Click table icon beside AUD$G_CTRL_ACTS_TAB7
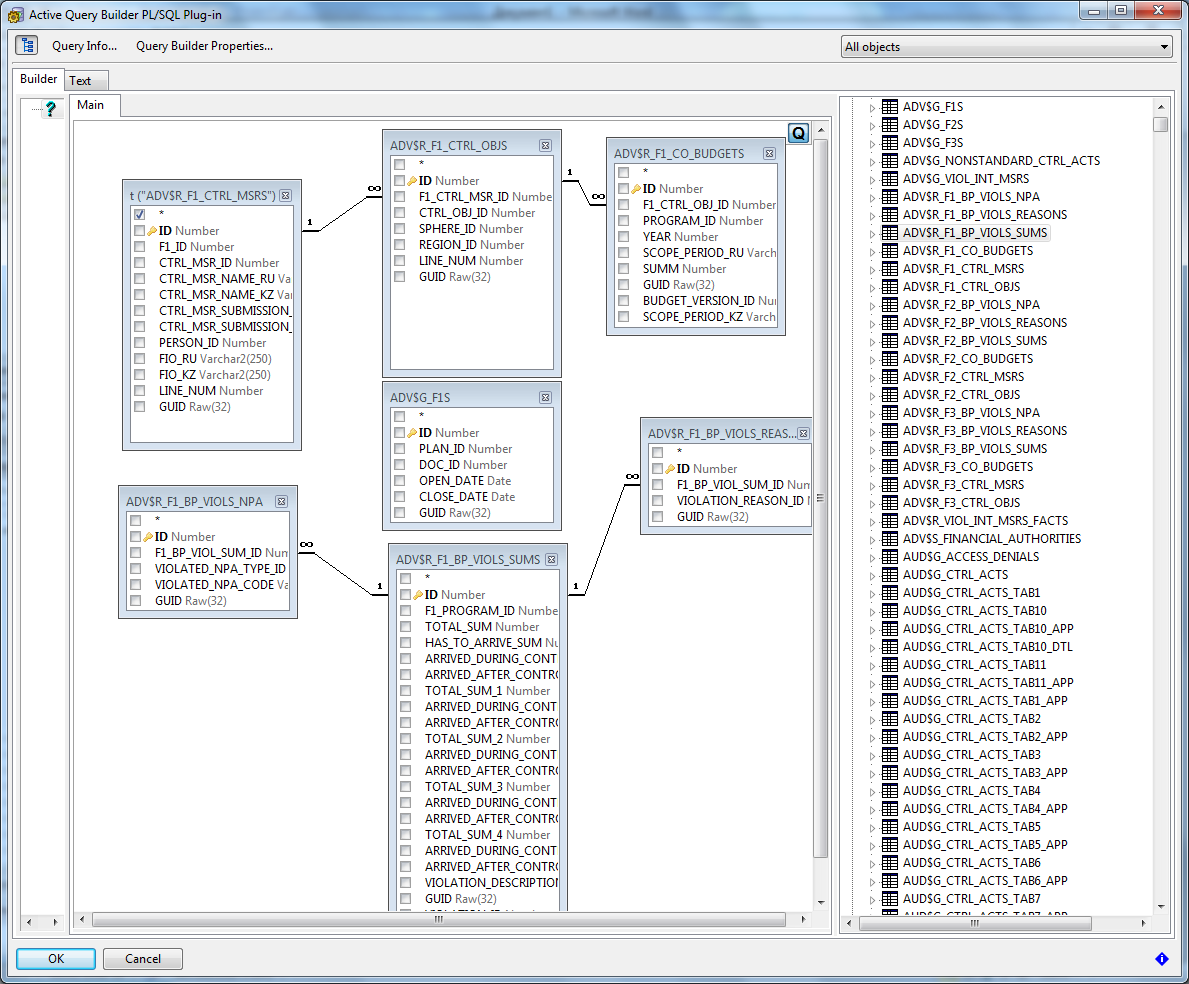1189x984 pixels. (889, 899)
